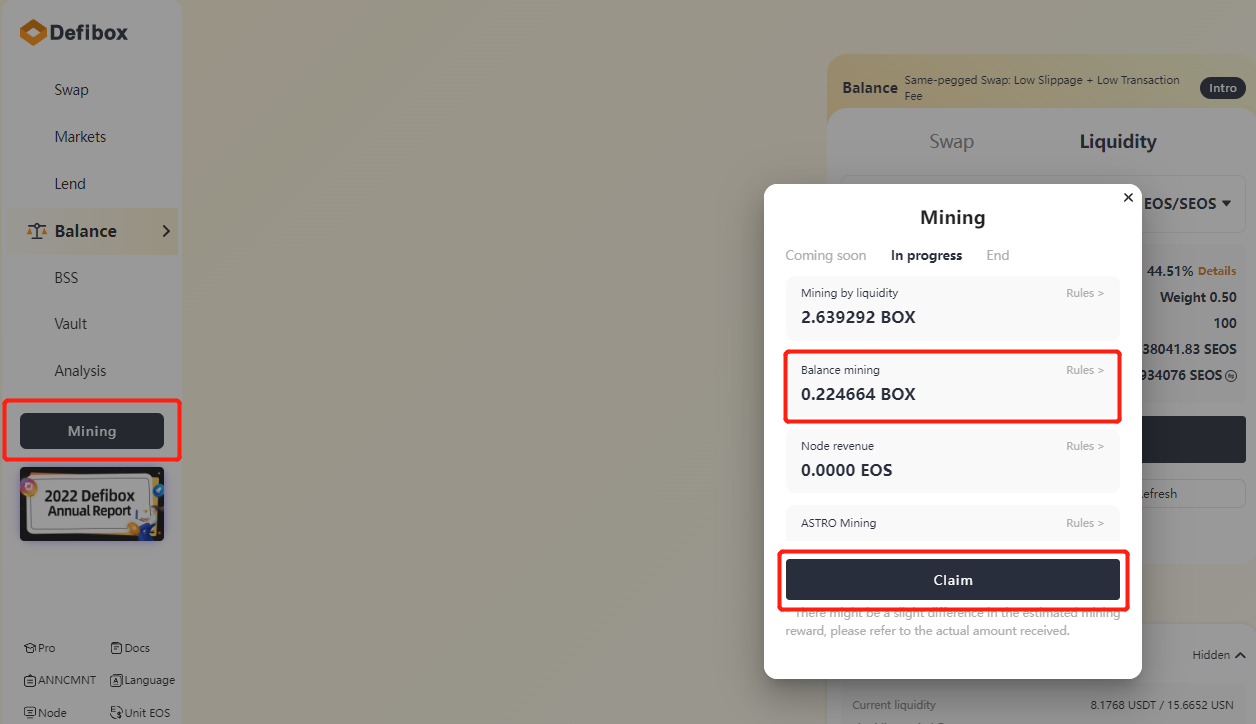The width and height of the screenshot is (1256, 724).
Task: Change language via Language icon
Action: [116, 680]
